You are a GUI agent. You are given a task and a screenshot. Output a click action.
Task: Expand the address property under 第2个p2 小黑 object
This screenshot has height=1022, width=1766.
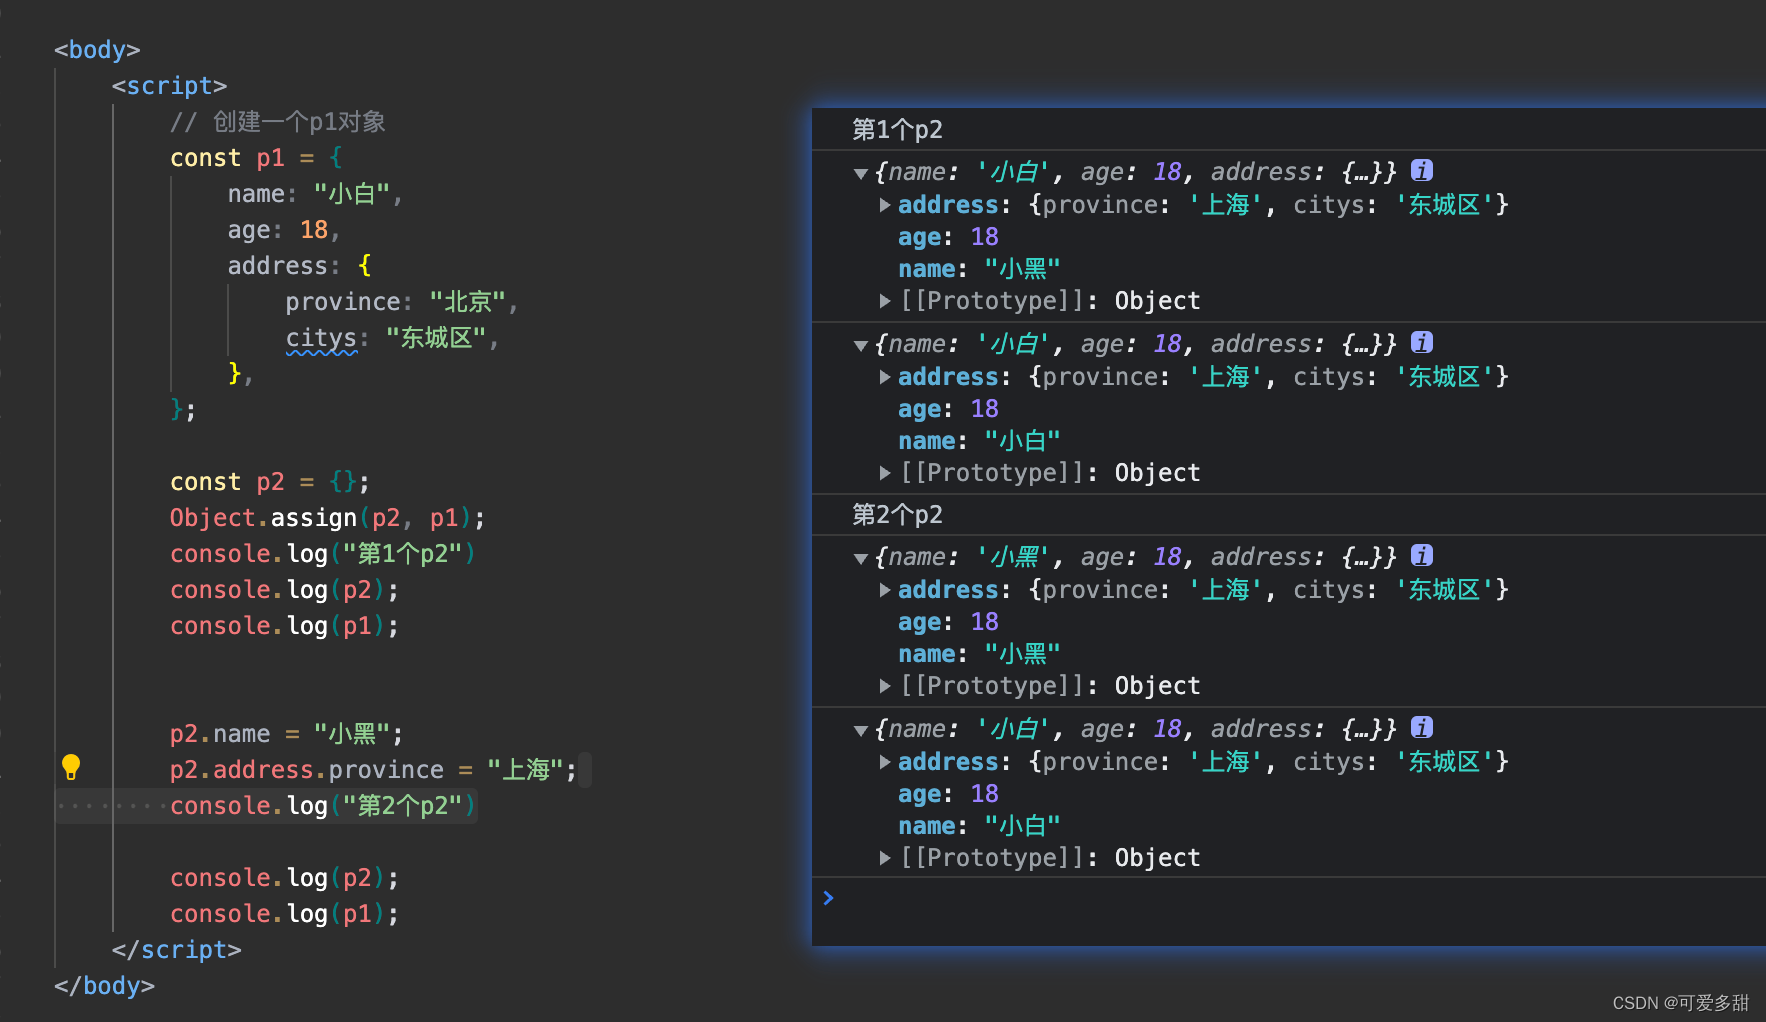884,589
